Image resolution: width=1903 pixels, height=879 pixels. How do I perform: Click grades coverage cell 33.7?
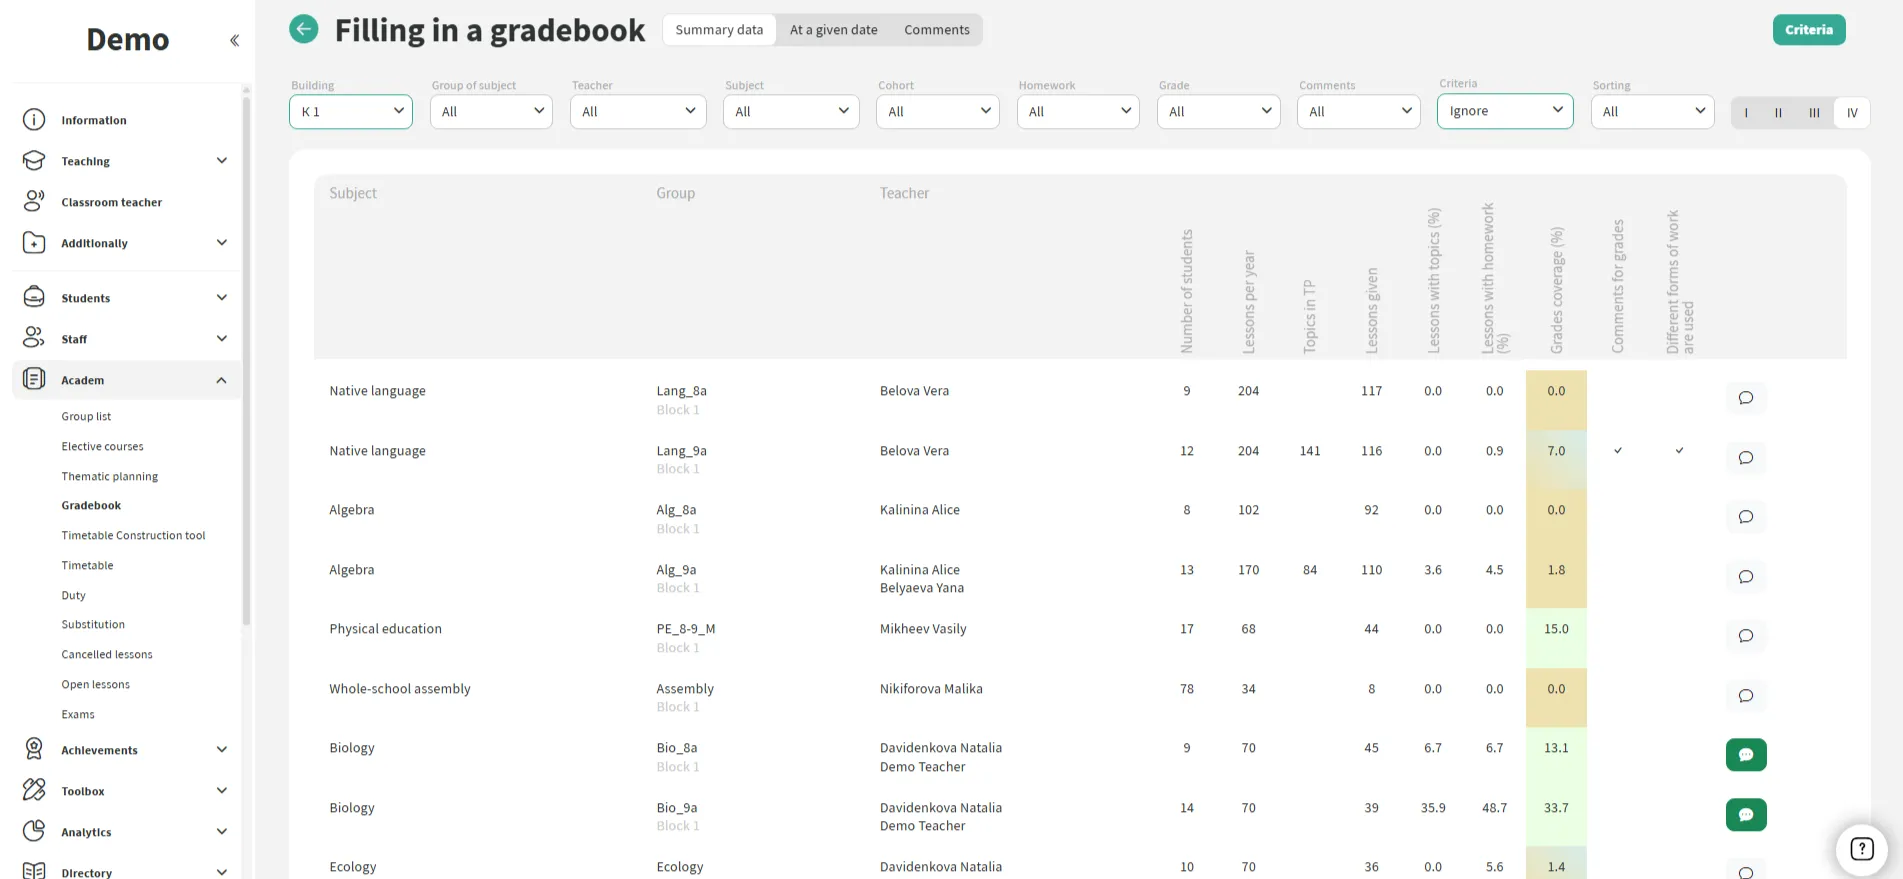click(x=1556, y=808)
